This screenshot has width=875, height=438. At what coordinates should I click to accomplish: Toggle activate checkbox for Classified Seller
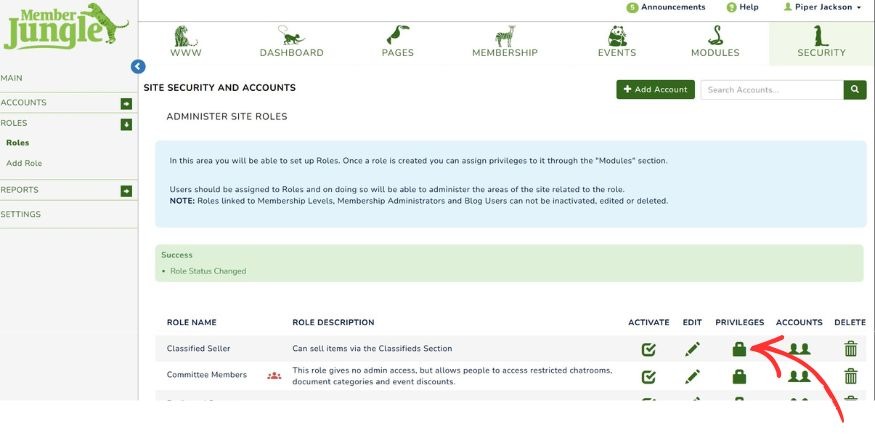click(648, 349)
